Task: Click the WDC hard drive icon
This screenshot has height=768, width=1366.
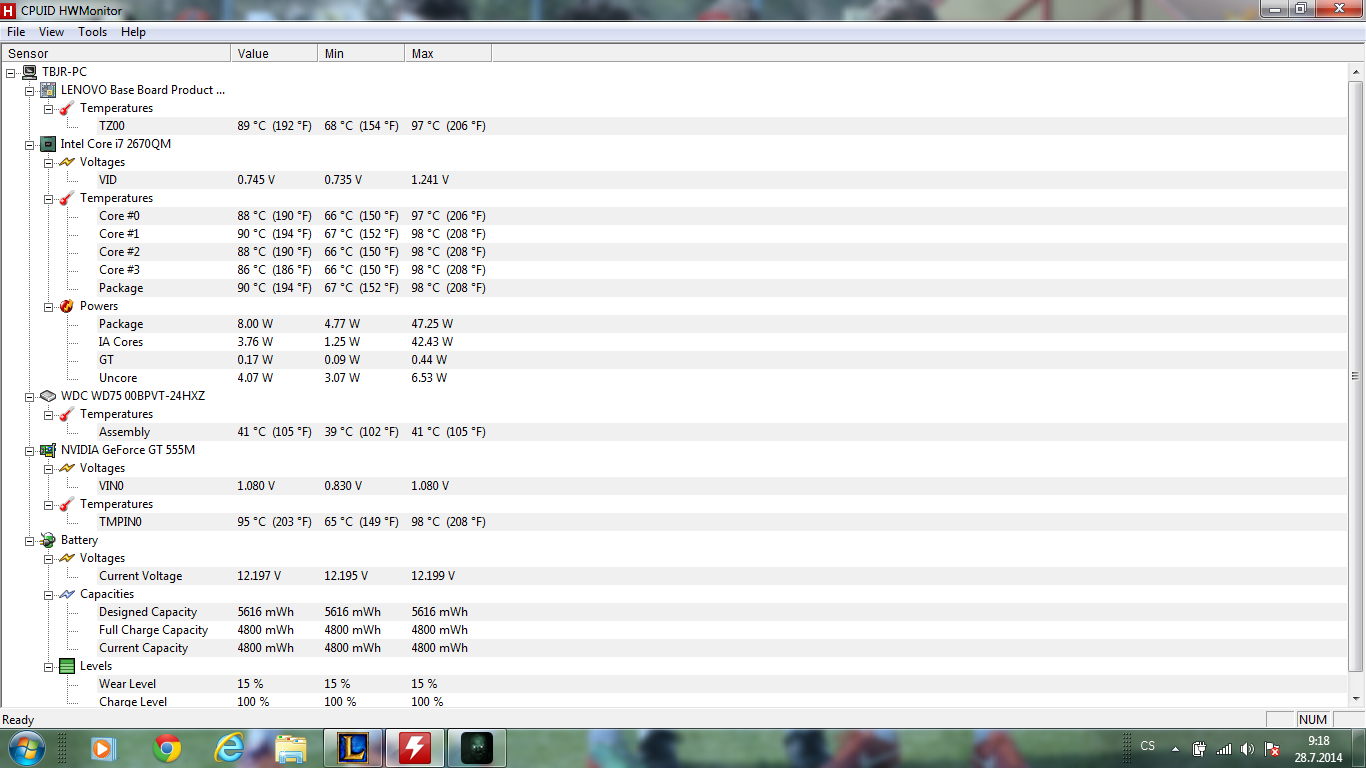Action: (x=48, y=396)
